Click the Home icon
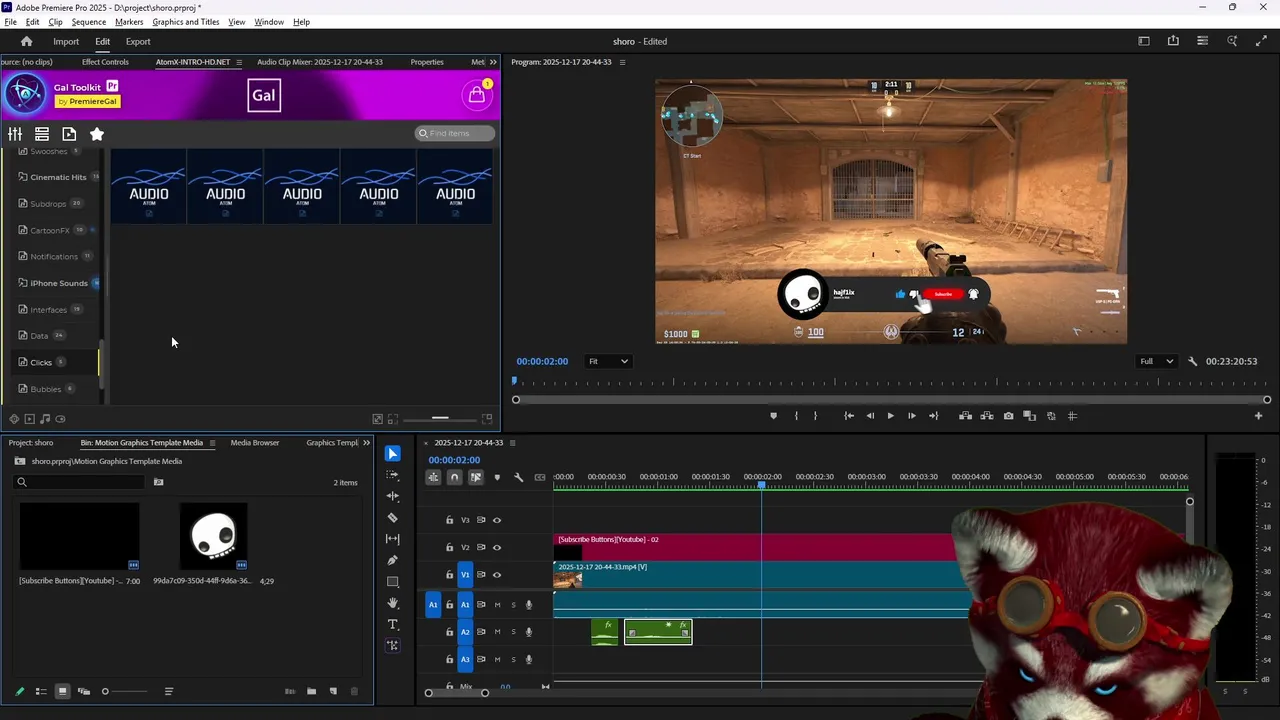The height and width of the screenshot is (720, 1280). pyautogui.click(x=27, y=42)
